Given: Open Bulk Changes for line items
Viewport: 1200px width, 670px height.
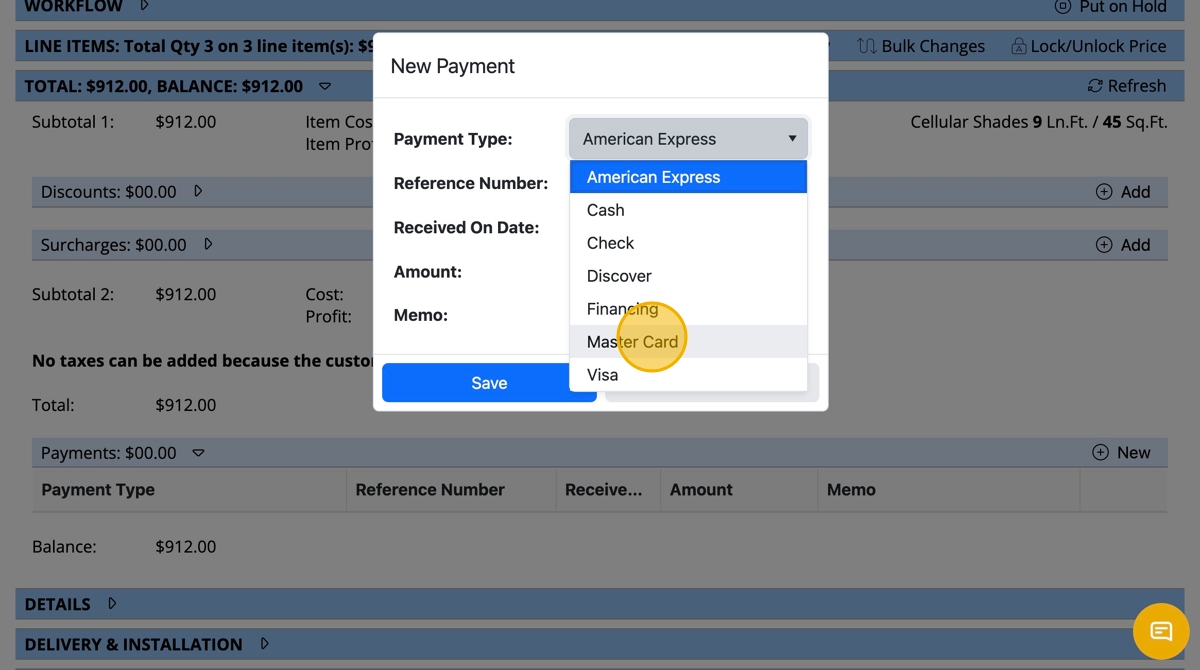Looking at the screenshot, I should 921,46.
